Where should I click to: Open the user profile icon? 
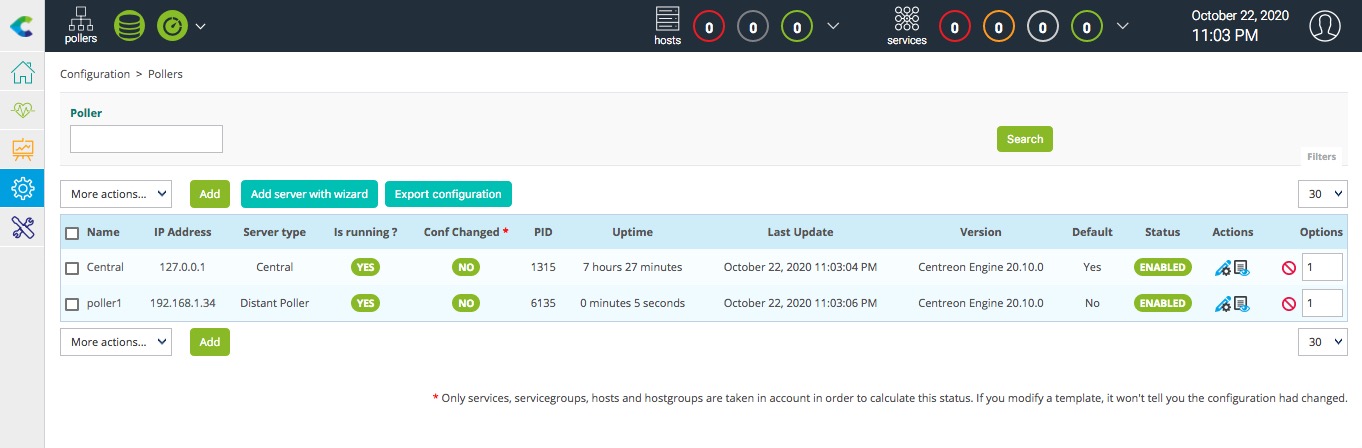tap(1324, 26)
